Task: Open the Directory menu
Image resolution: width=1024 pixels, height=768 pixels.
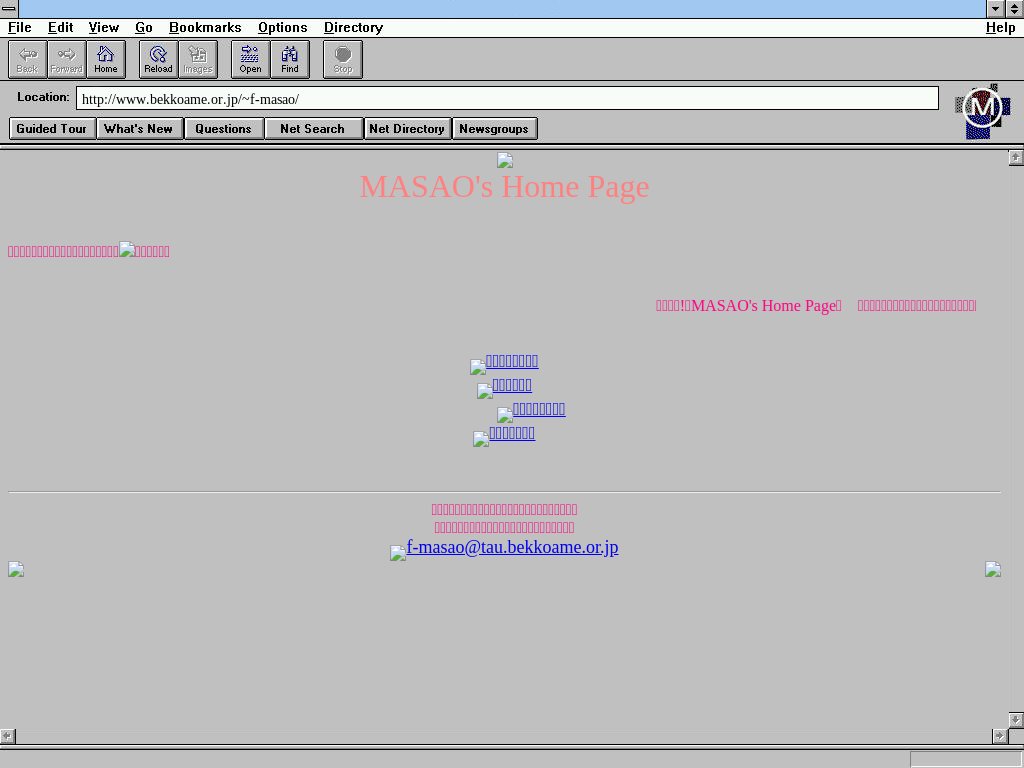Action: pyautogui.click(x=353, y=27)
